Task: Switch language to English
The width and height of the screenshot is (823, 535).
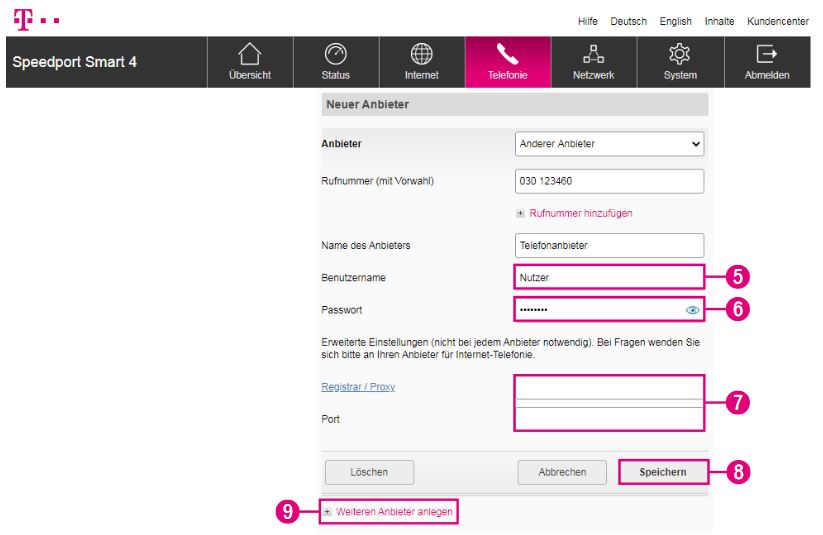Action: (675, 21)
